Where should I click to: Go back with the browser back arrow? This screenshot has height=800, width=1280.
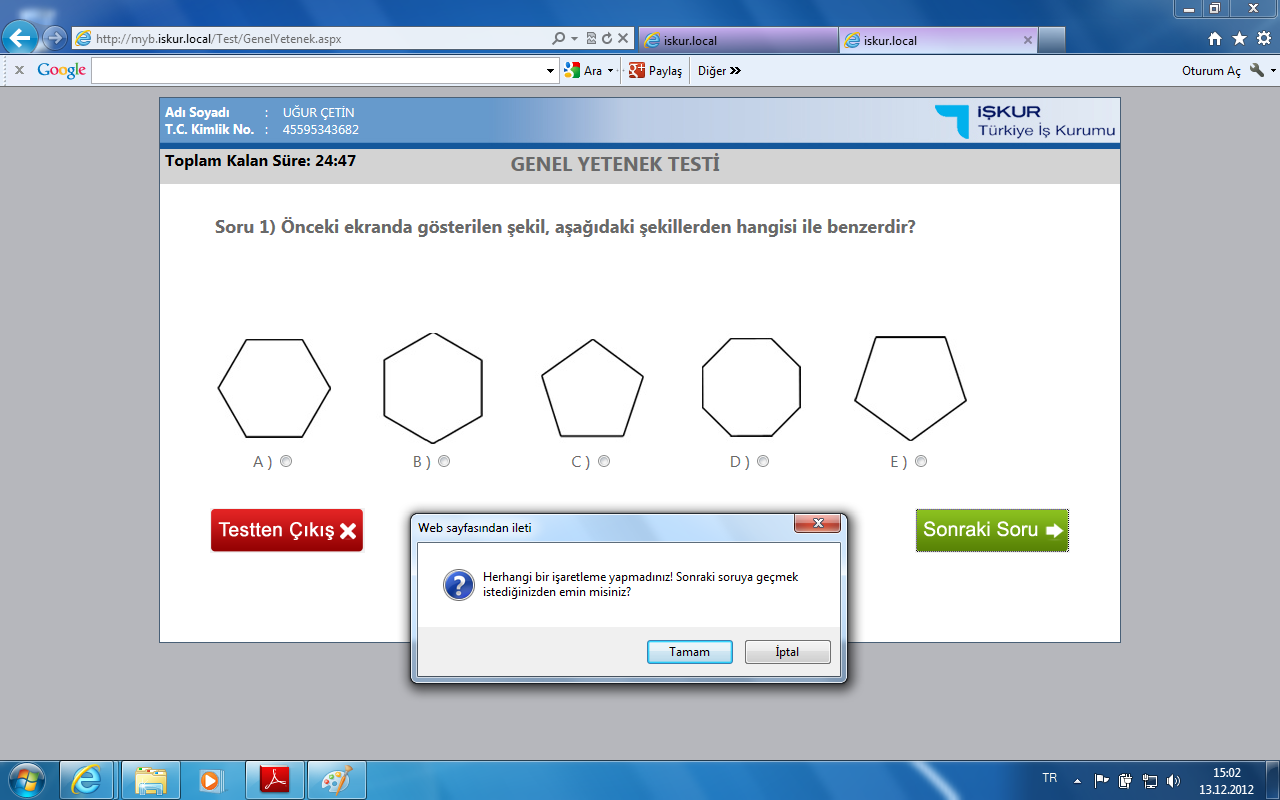21,39
